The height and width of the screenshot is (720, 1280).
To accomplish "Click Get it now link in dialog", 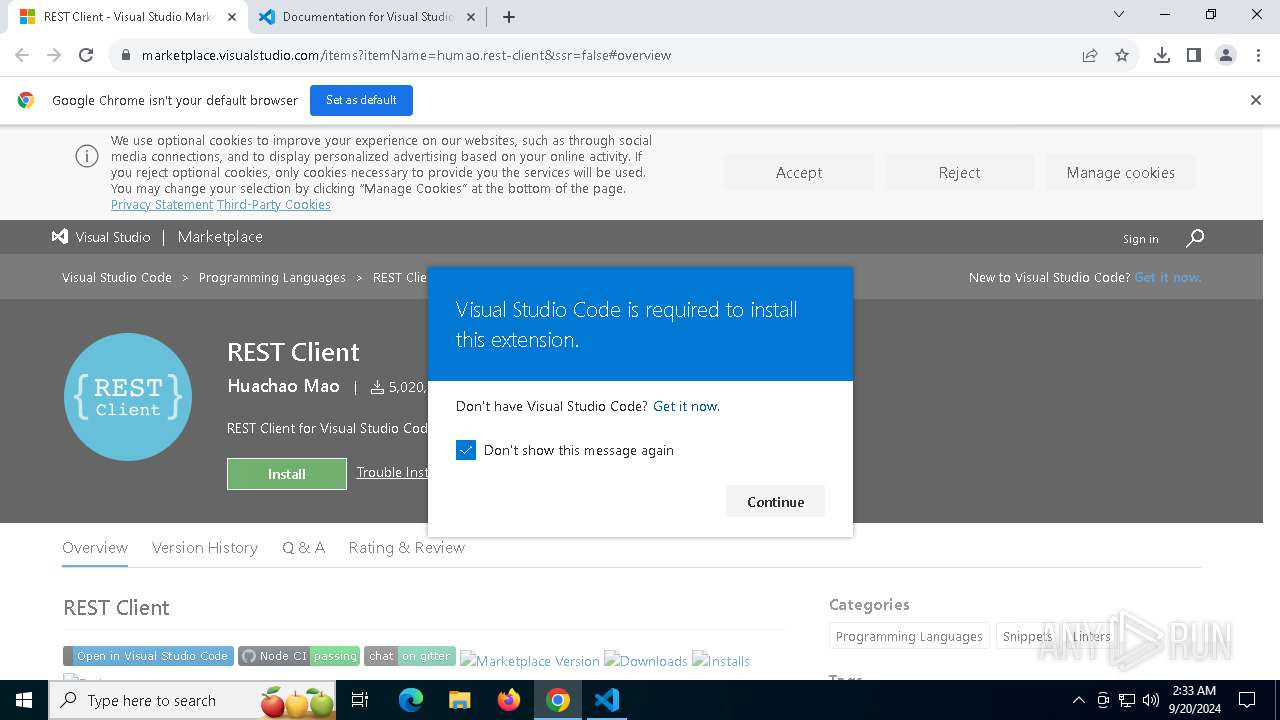I will coord(686,406).
